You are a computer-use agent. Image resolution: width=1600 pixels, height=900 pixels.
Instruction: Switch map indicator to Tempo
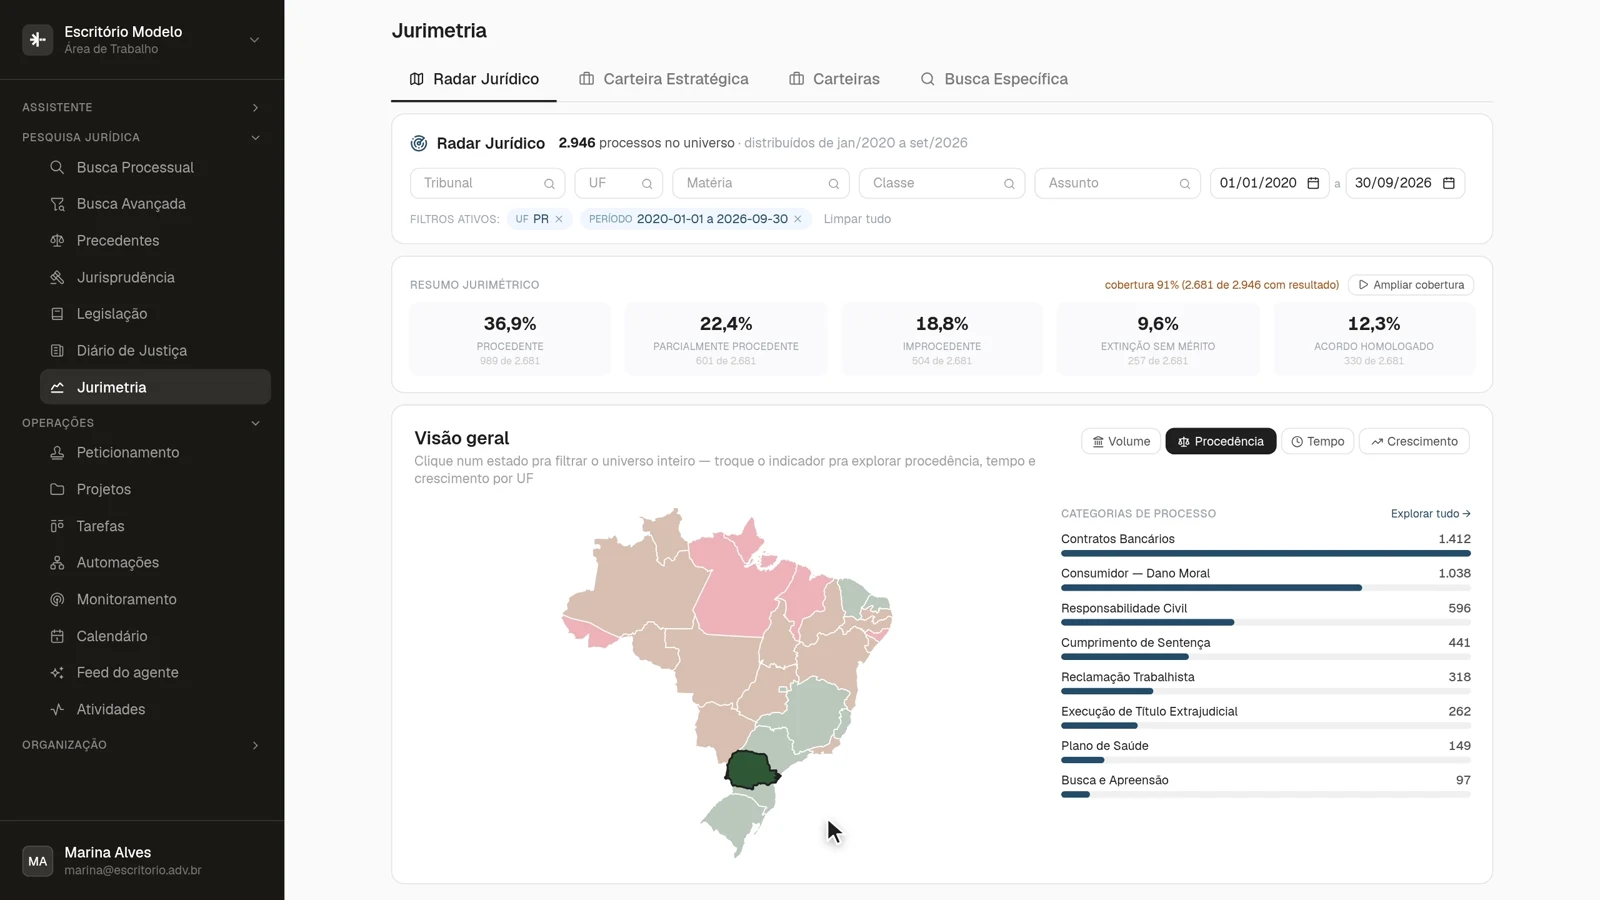pyautogui.click(x=1317, y=441)
